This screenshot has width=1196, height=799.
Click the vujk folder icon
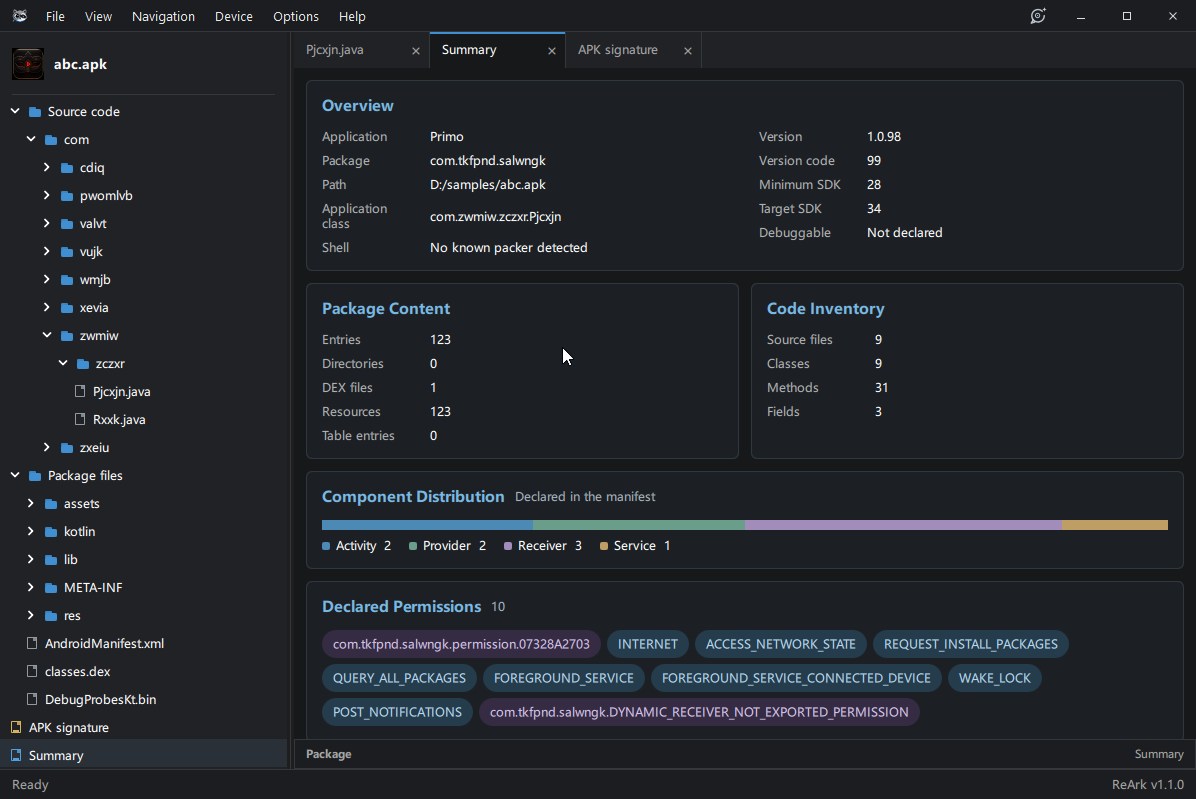(x=67, y=252)
